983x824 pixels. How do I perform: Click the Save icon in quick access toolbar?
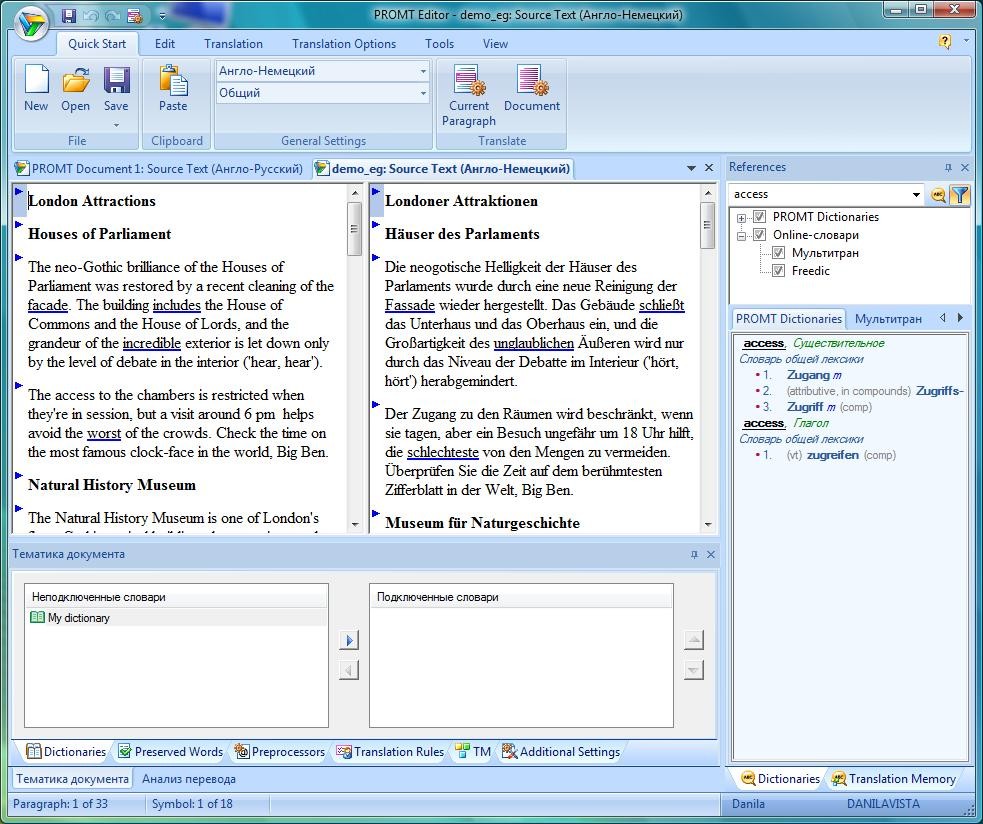pos(69,15)
